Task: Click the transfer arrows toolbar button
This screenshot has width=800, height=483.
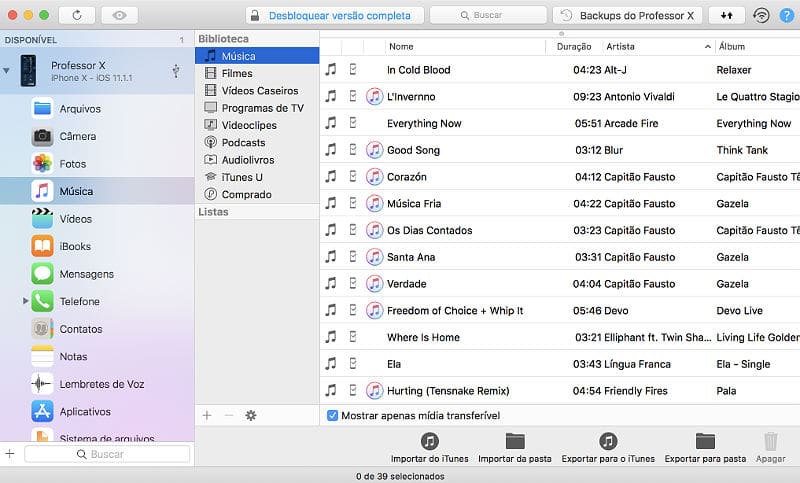Action: point(727,15)
